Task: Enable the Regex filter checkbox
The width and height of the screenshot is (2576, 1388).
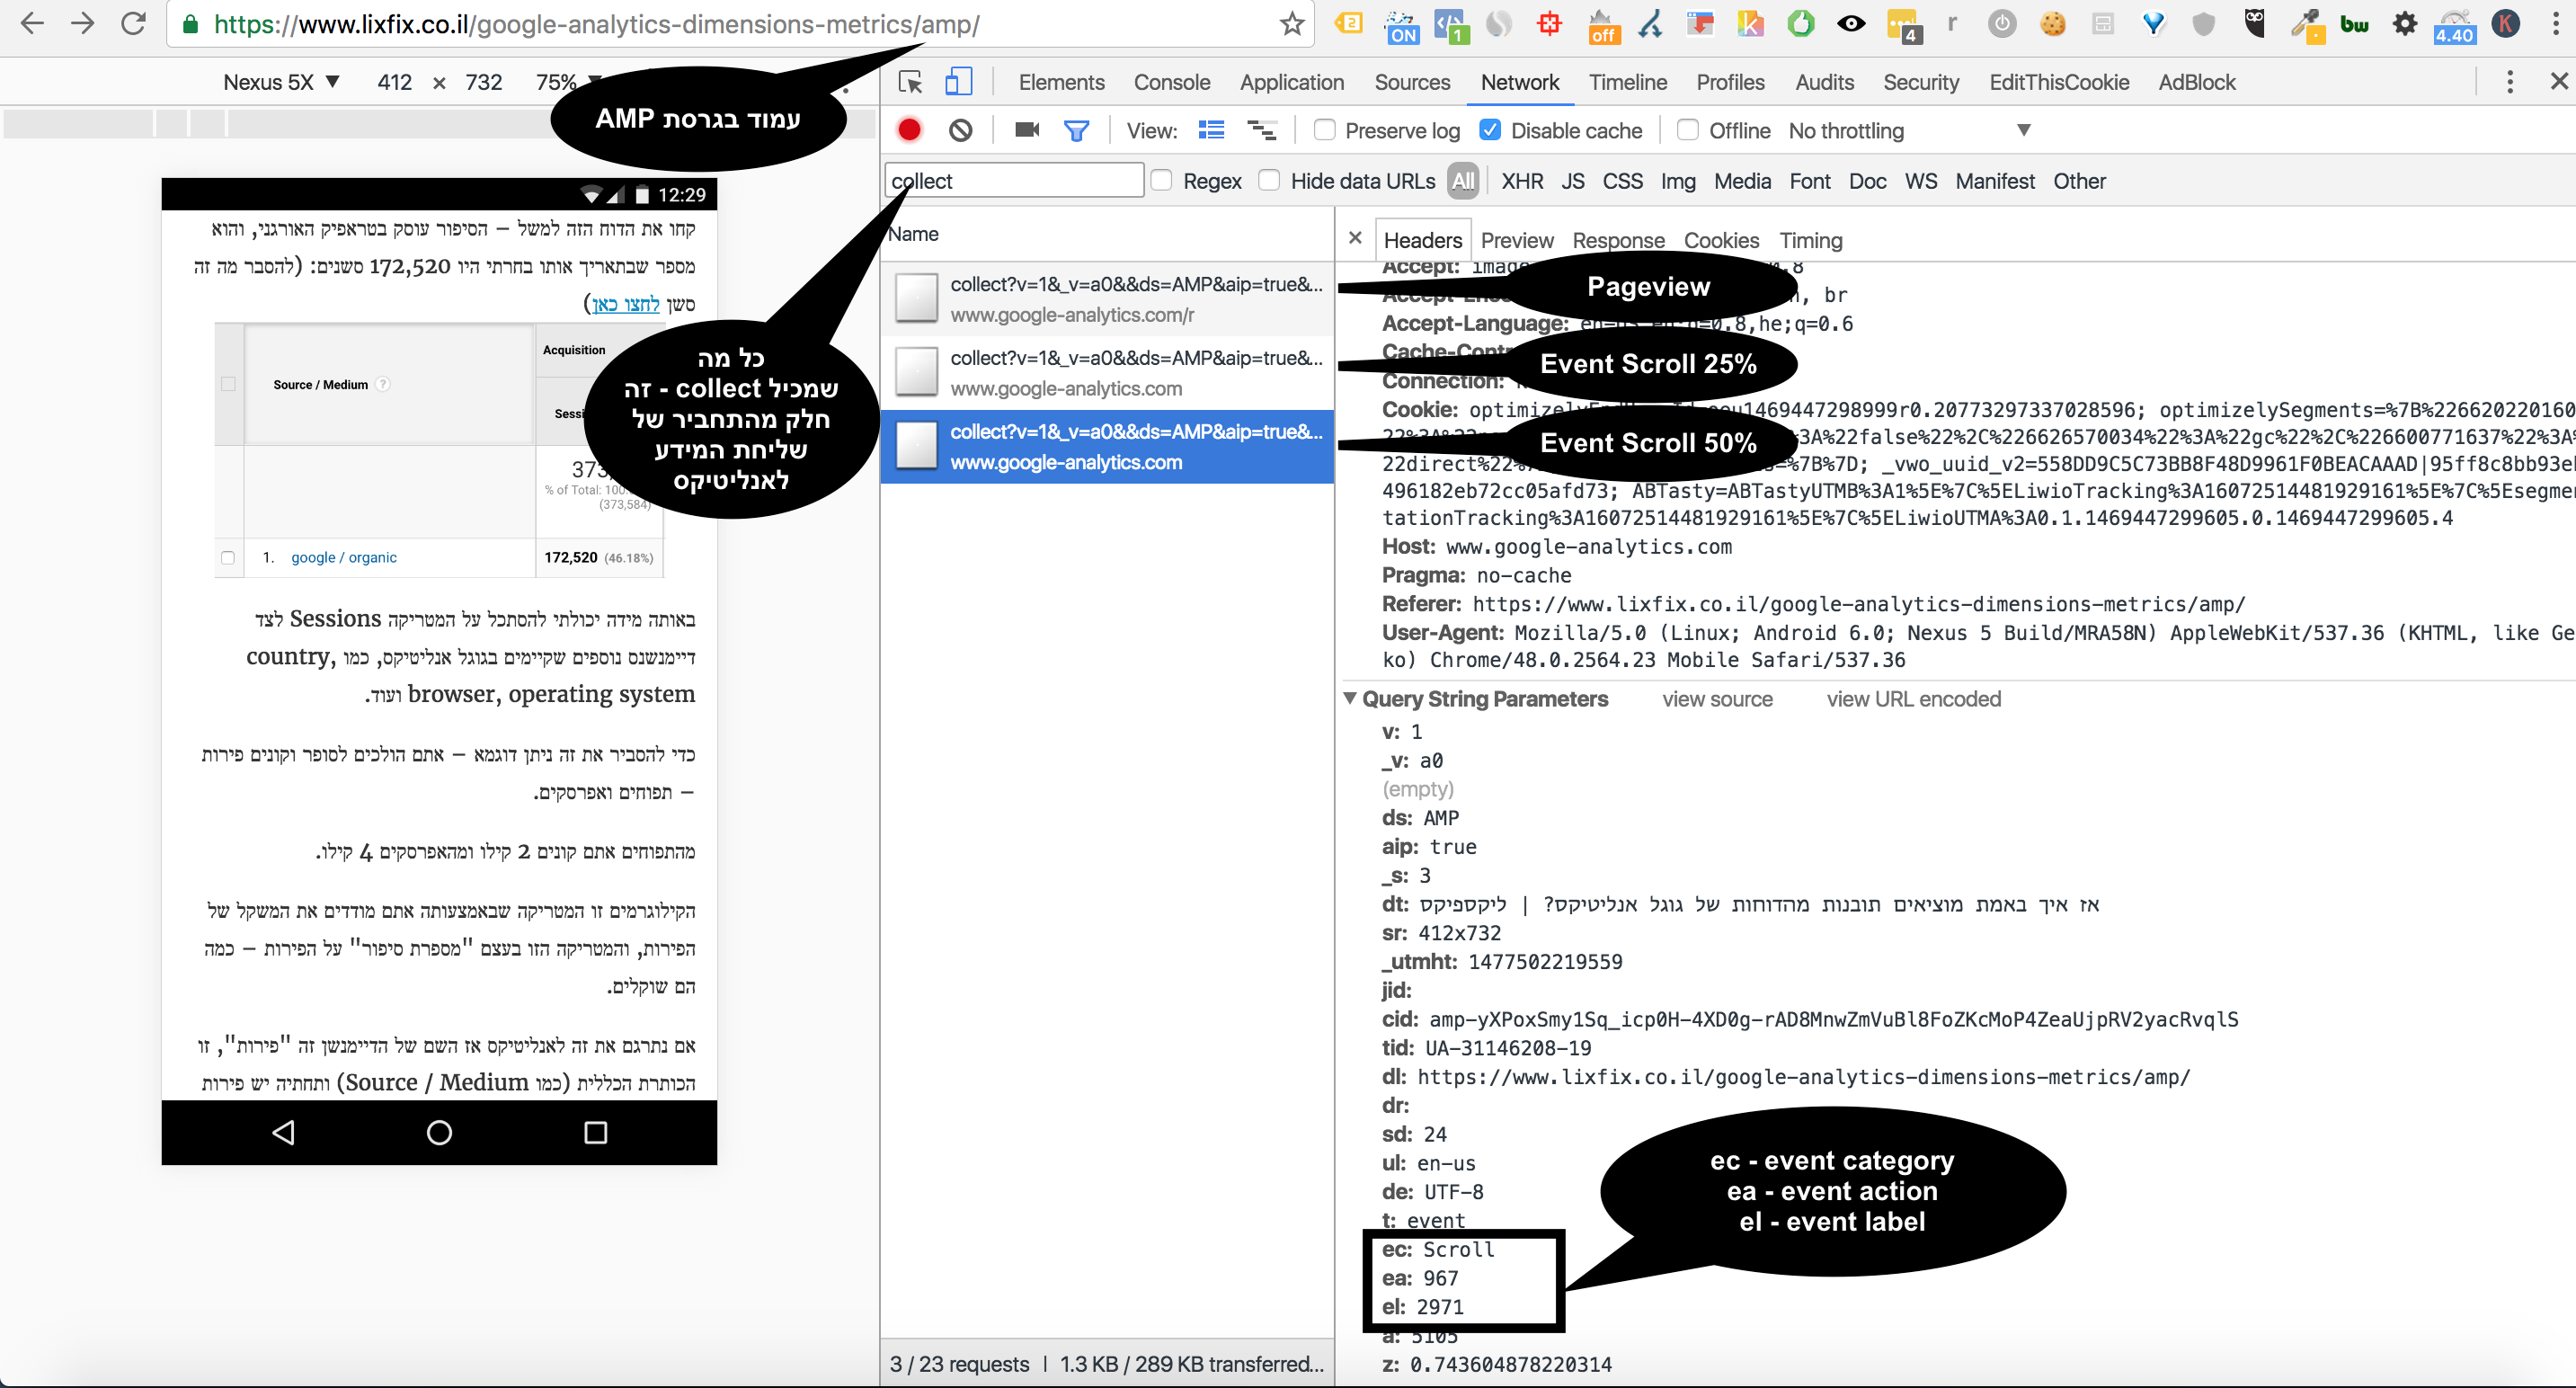Action: [1161, 180]
